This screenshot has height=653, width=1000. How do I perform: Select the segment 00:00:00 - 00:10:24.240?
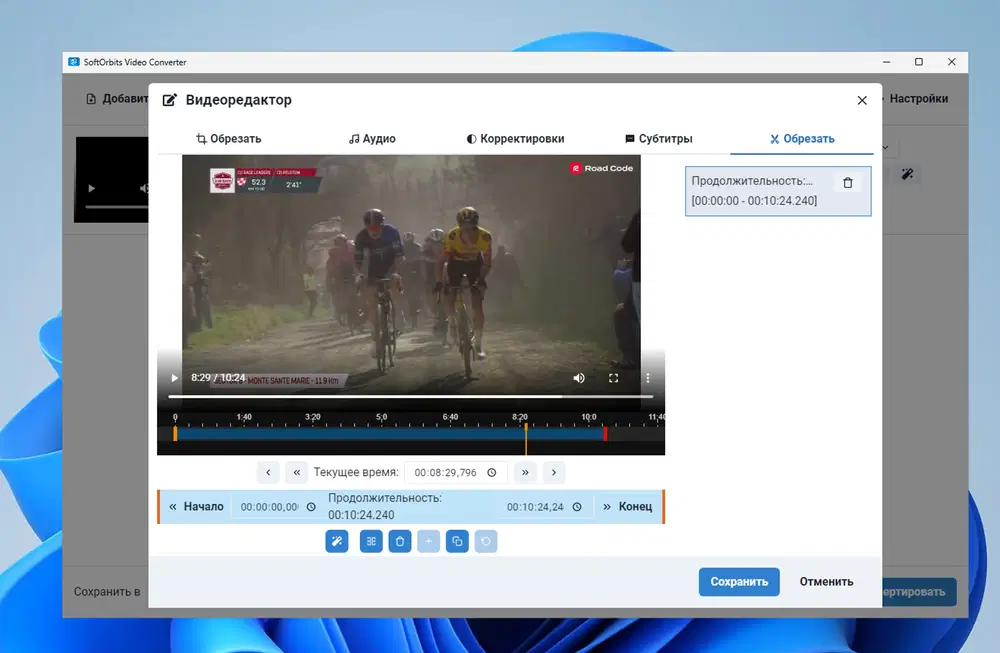pyautogui.click(x=778, y=191)
